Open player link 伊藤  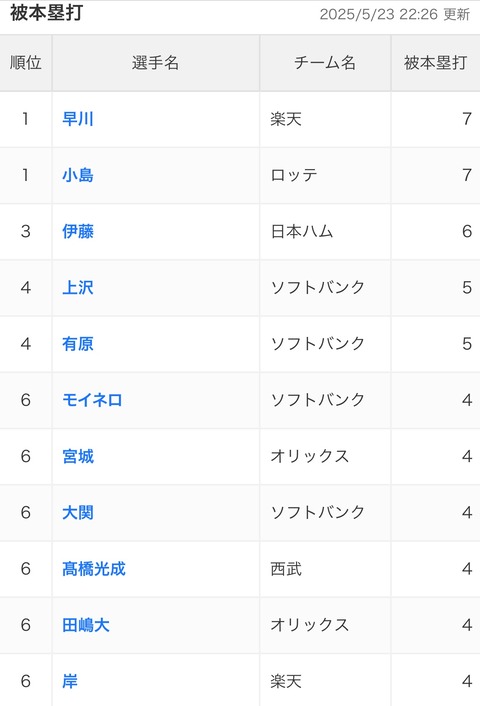click(x=78, y=231)
